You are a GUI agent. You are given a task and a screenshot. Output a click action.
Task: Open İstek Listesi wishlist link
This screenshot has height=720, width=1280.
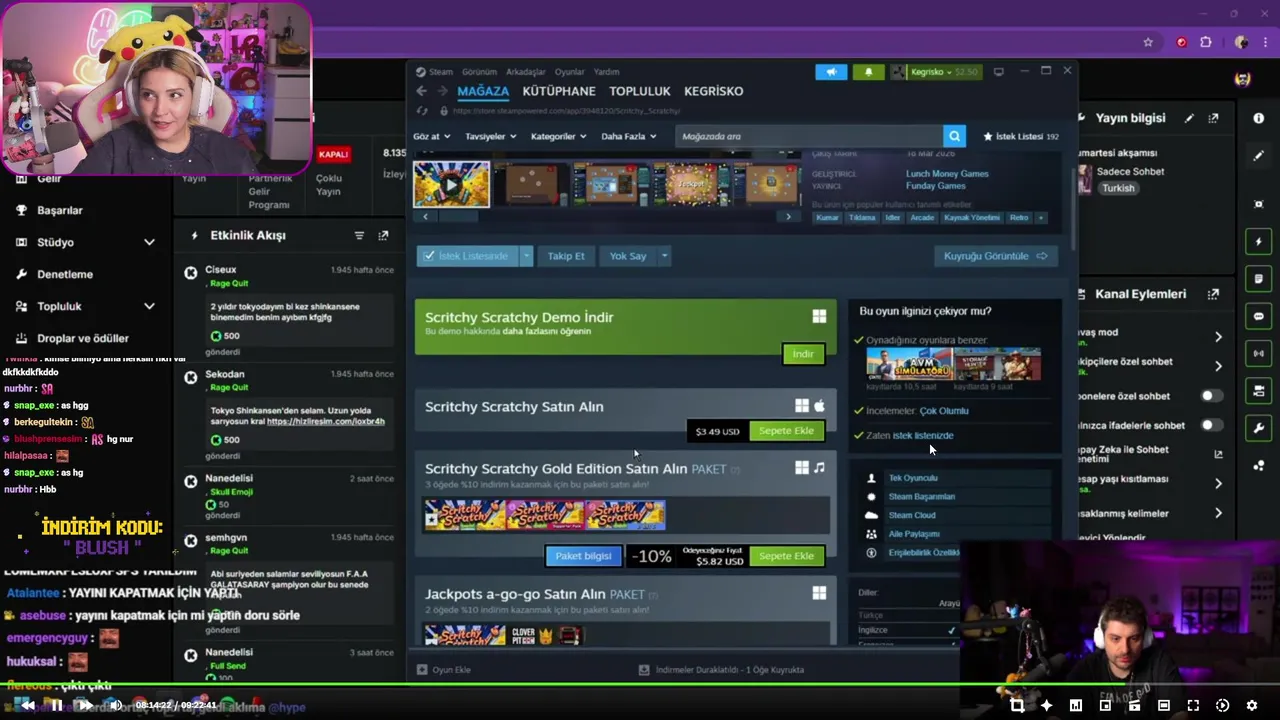[1020, 136]
